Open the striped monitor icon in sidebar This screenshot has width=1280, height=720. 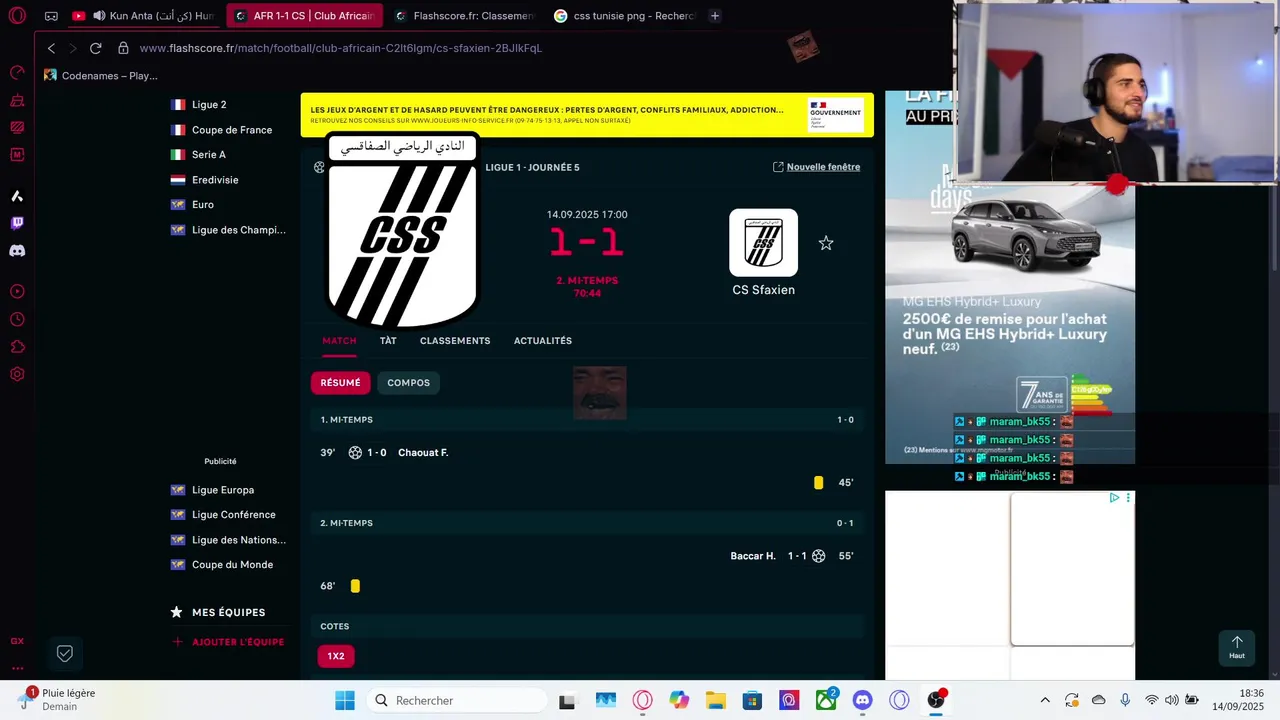pyautogui.click(x=17, y=127)
